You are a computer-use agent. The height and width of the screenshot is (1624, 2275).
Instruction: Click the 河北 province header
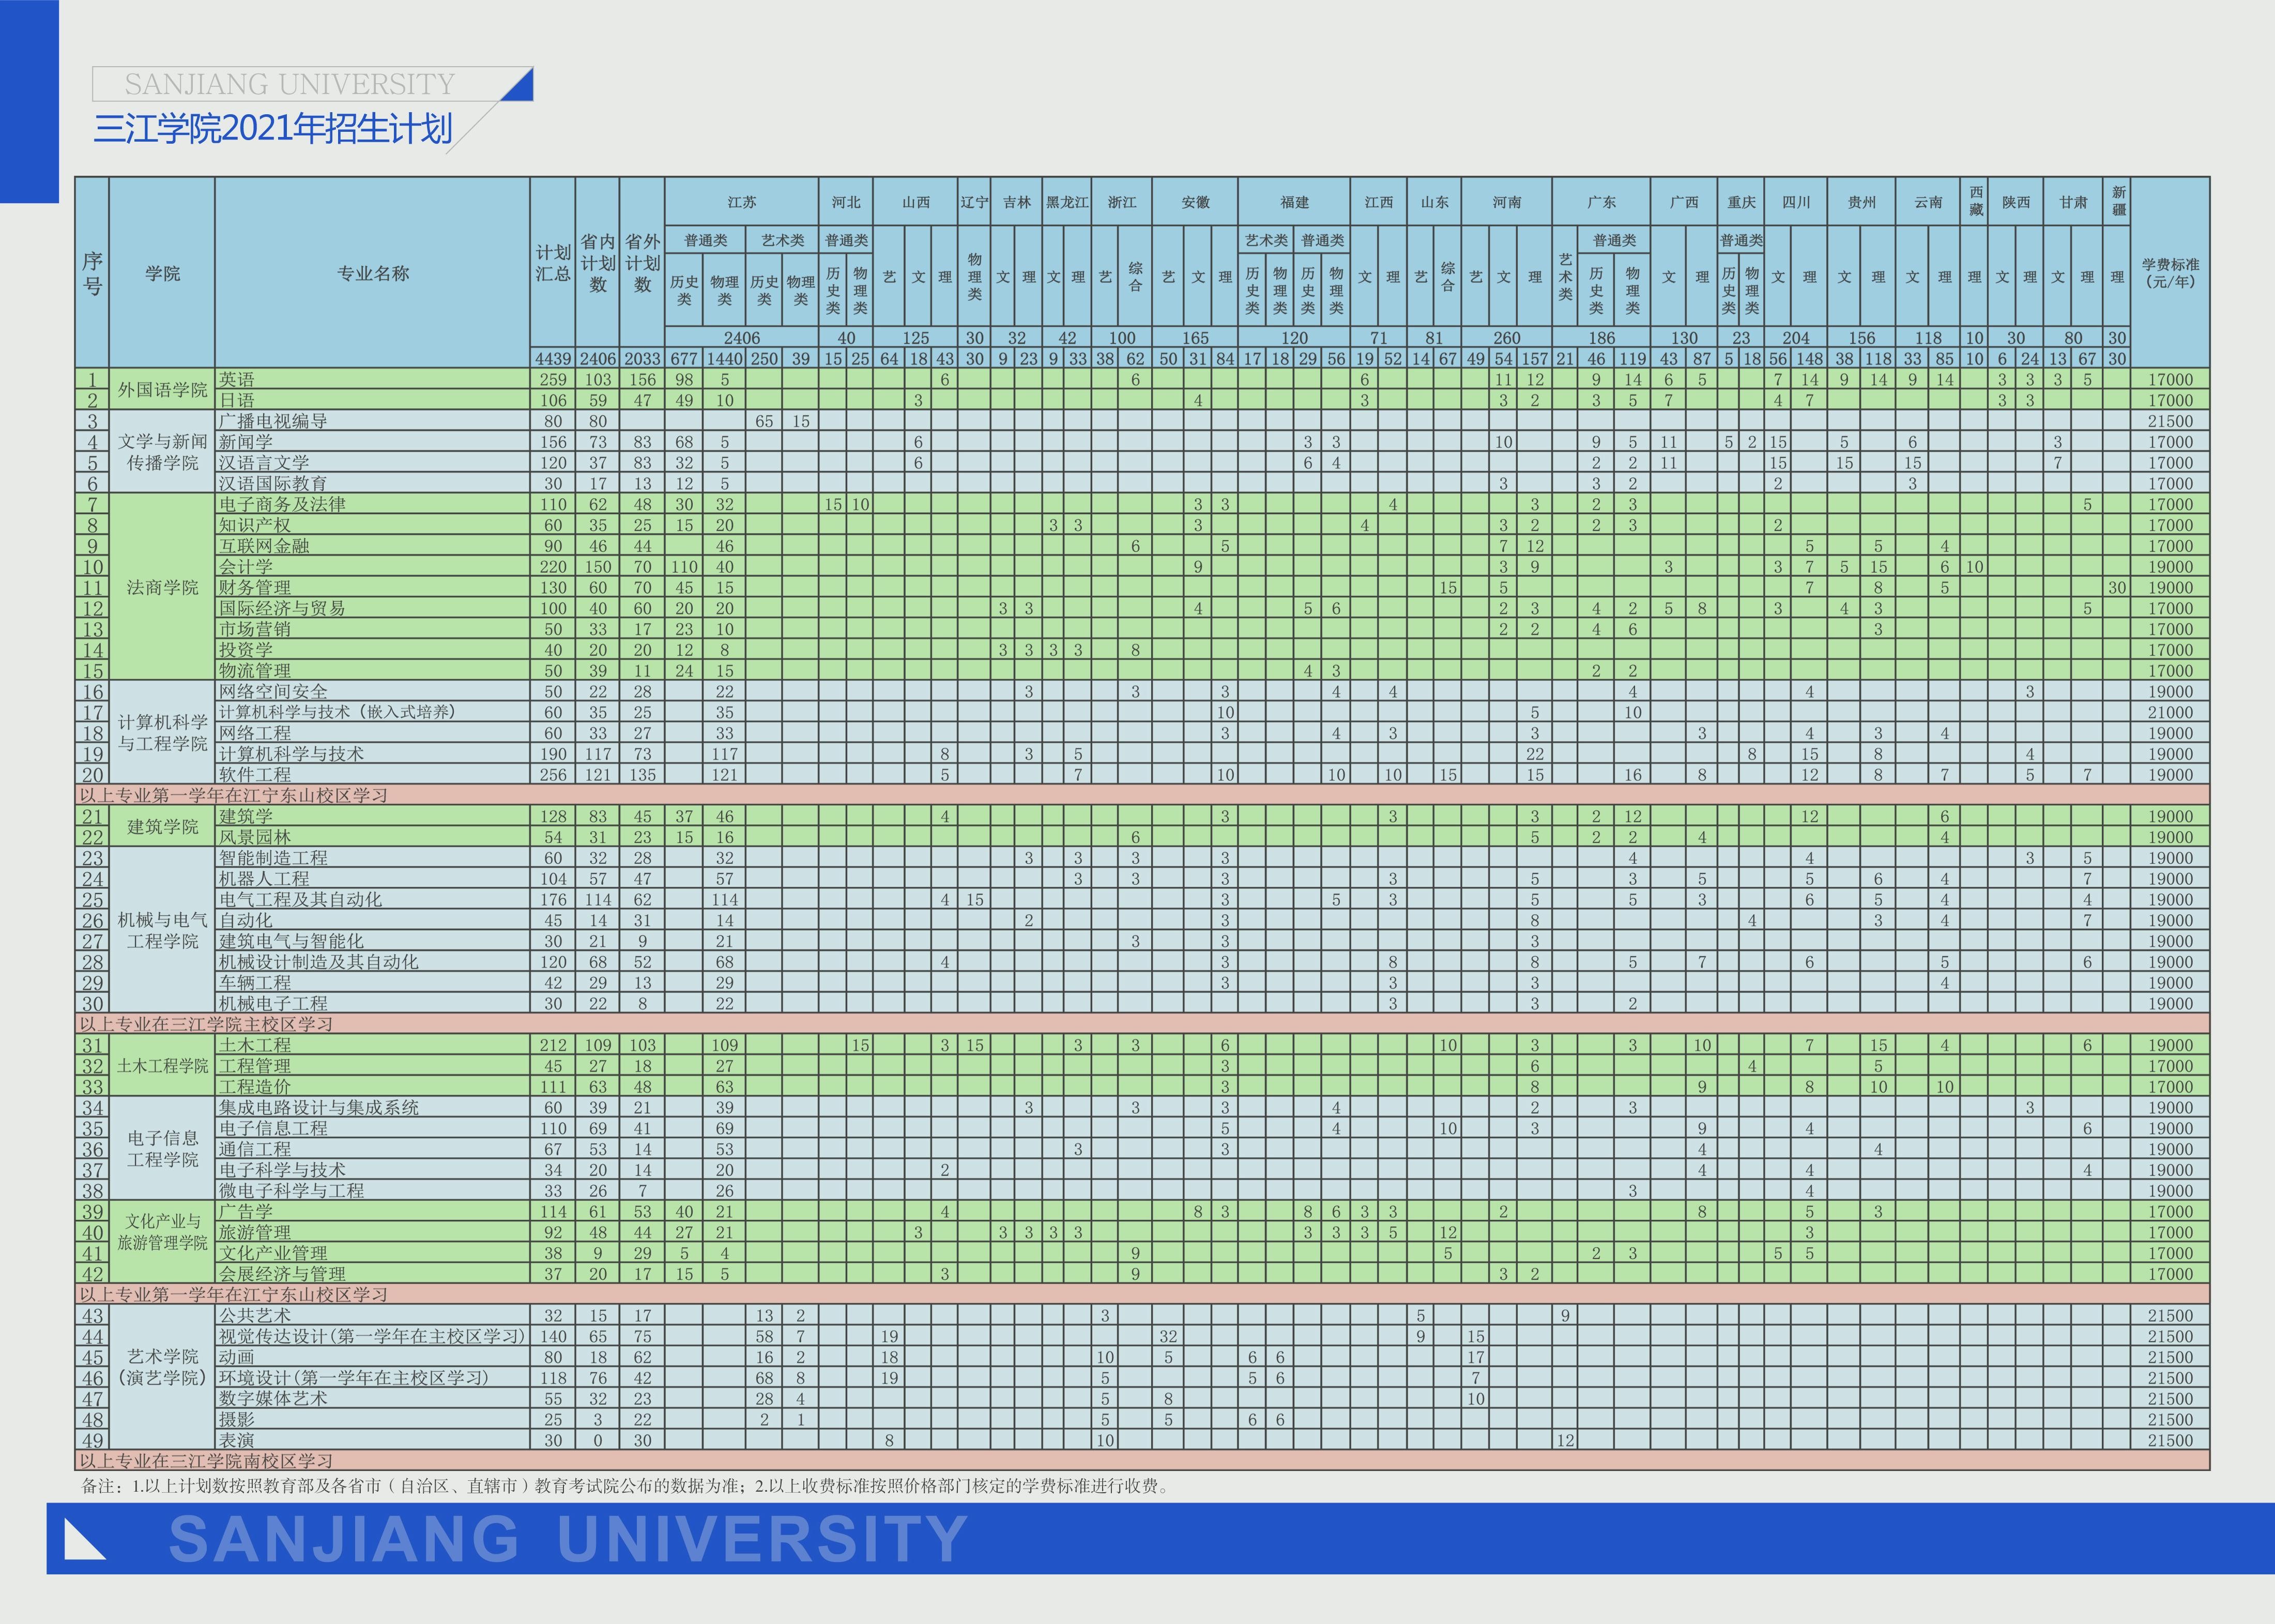846,202
